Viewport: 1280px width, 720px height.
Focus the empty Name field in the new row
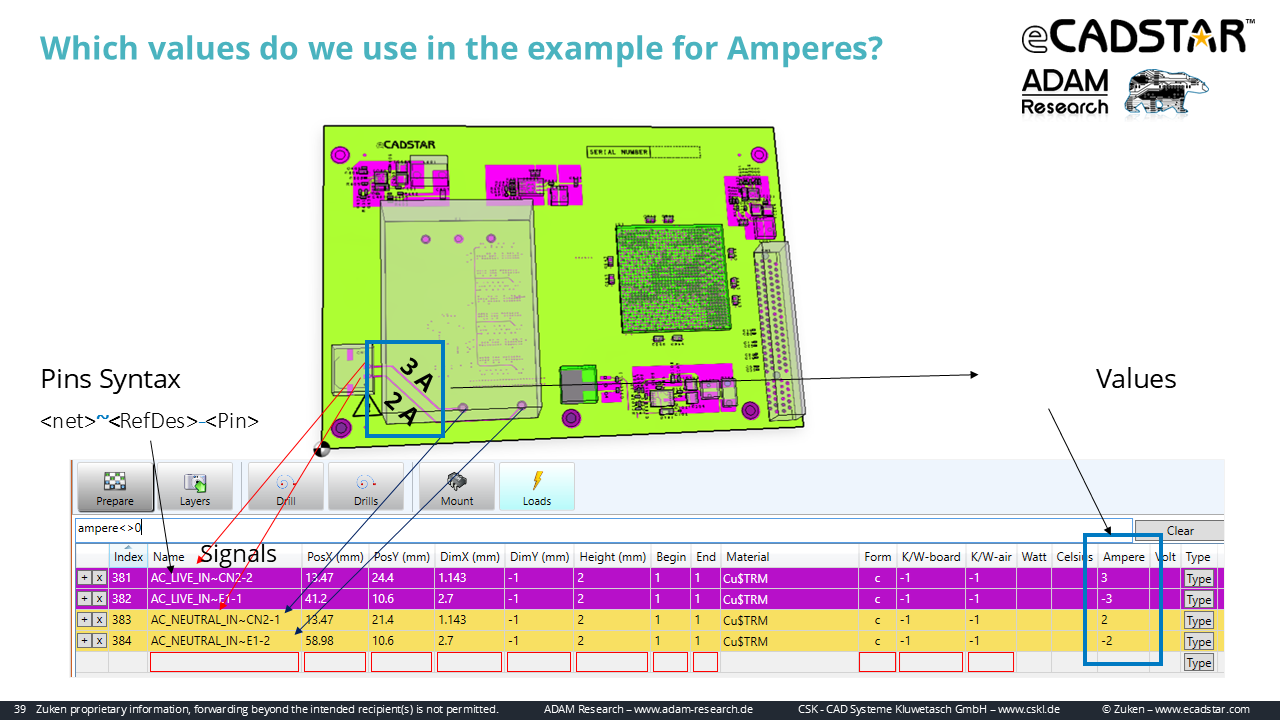point(224,662)
